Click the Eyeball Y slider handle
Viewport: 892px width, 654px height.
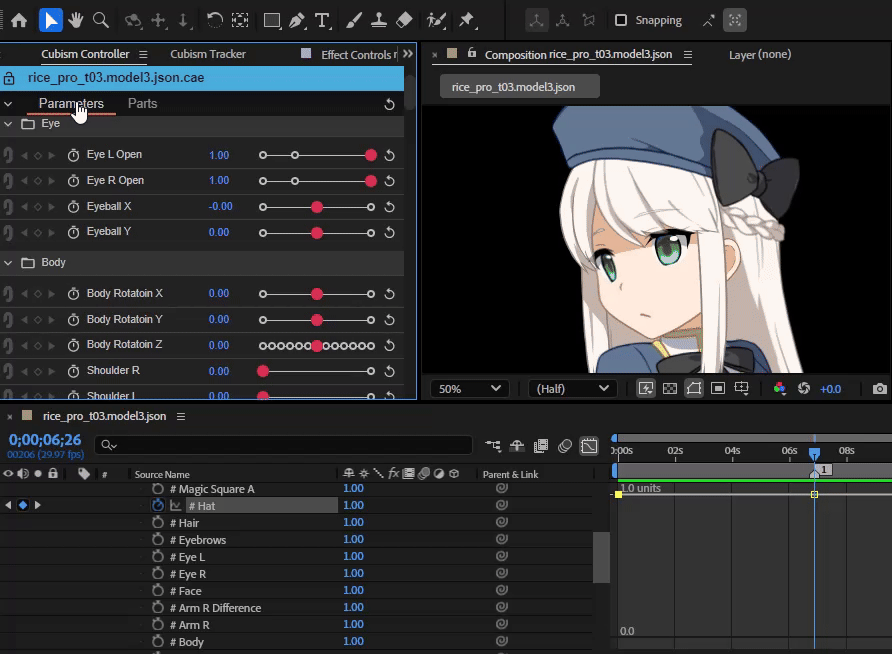(317, 233)
